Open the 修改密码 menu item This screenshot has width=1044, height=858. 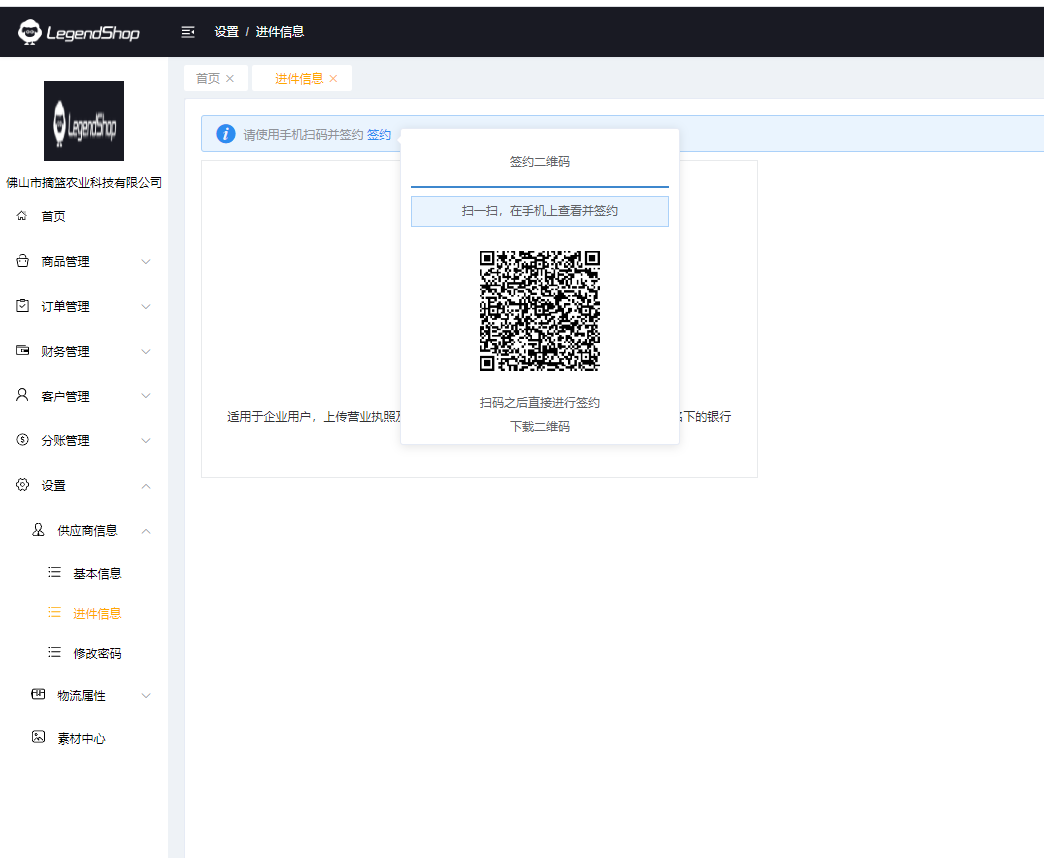(97, 653)
